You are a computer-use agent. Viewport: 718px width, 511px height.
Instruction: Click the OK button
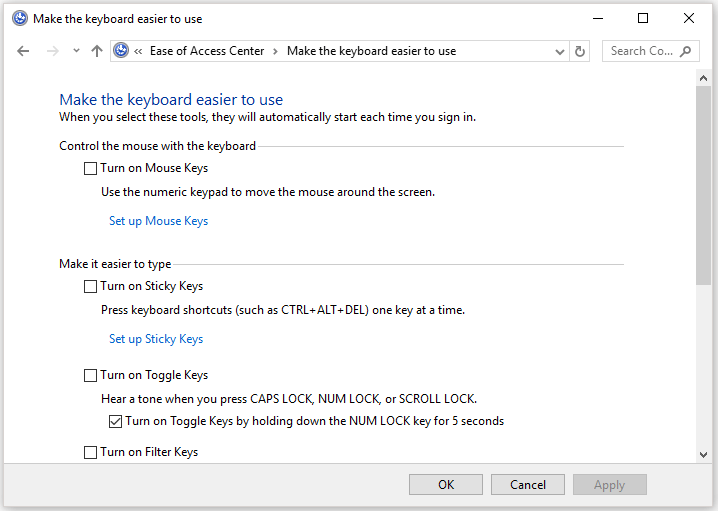click(446, 484)
